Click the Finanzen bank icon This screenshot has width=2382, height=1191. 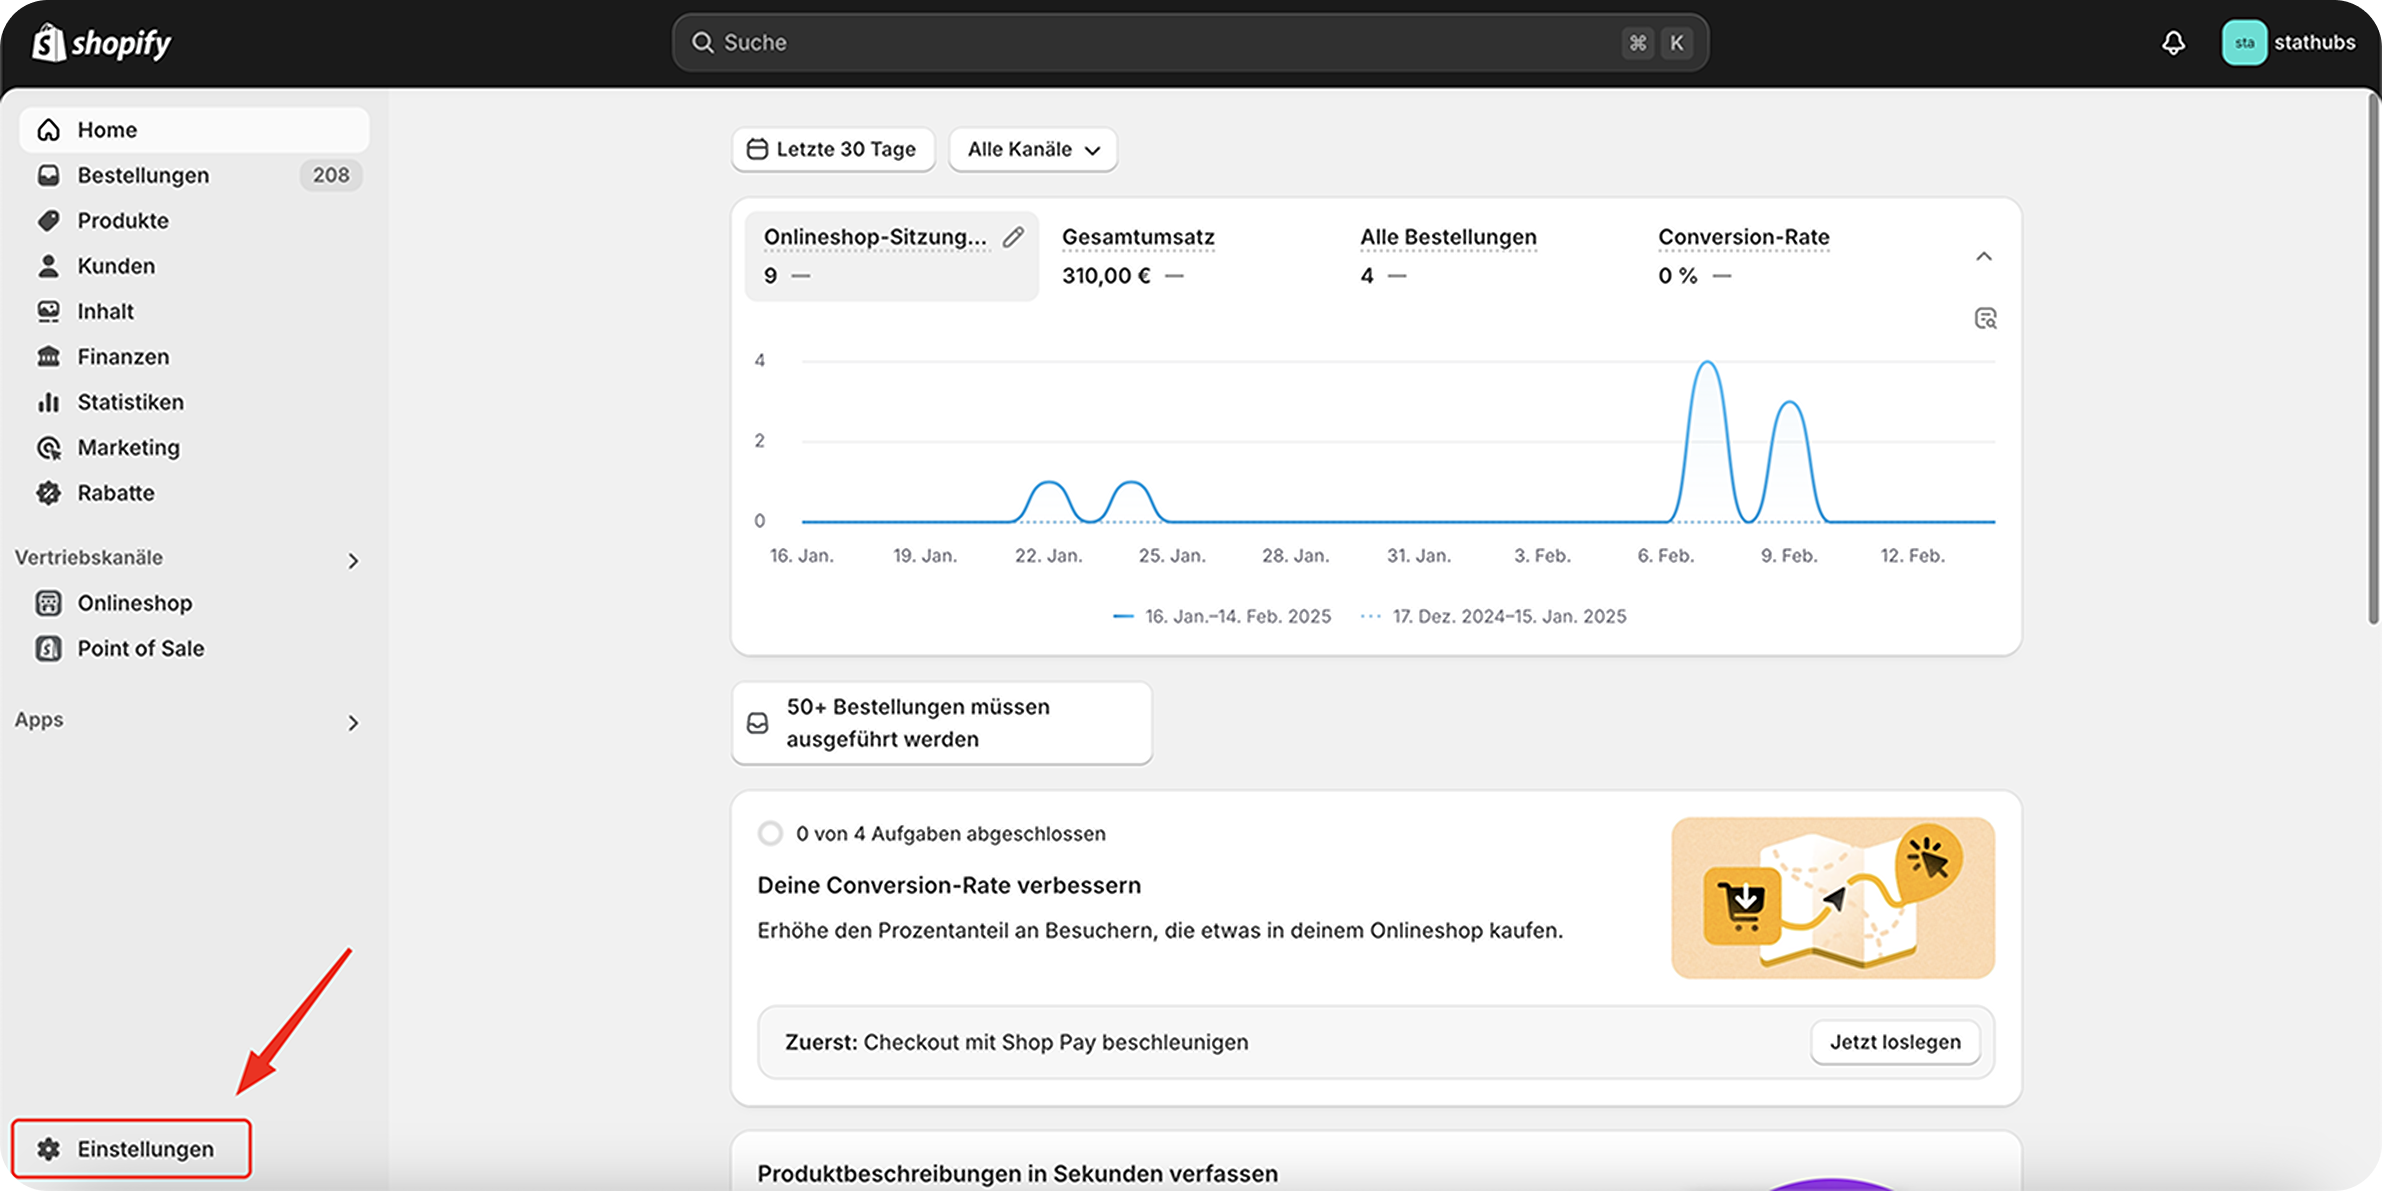(48, 357)
